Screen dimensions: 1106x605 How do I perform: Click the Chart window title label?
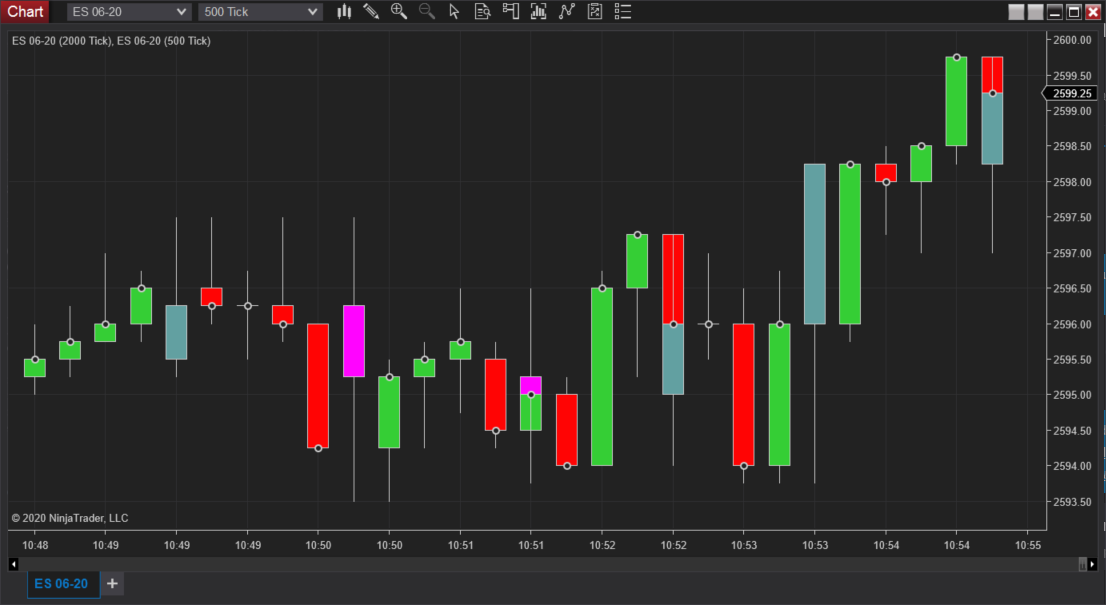(25, 11)
